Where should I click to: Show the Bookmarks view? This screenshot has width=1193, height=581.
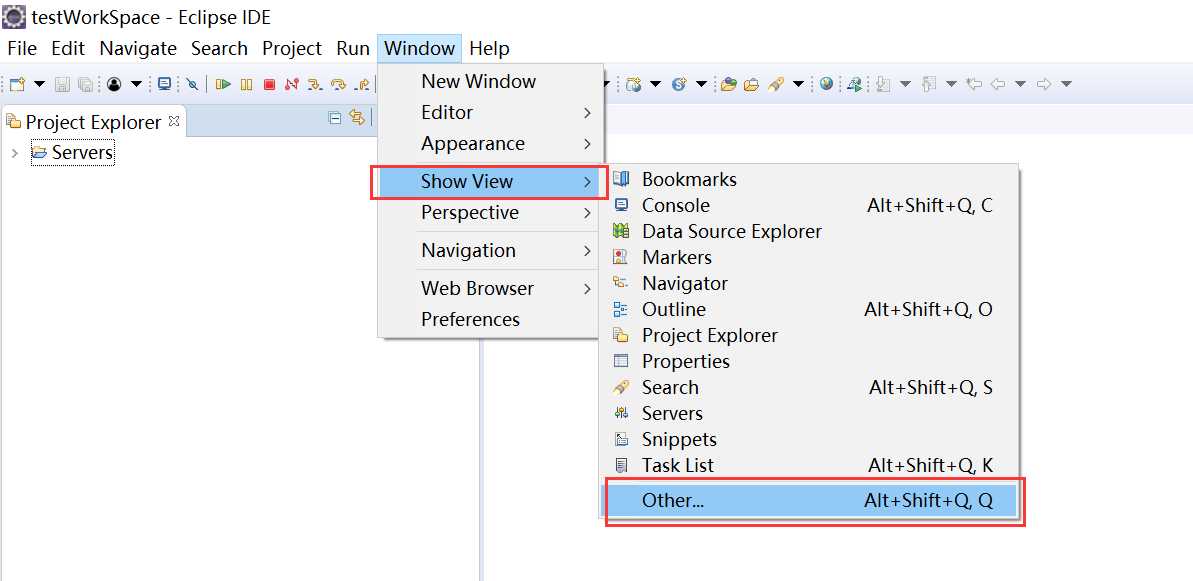809,179
